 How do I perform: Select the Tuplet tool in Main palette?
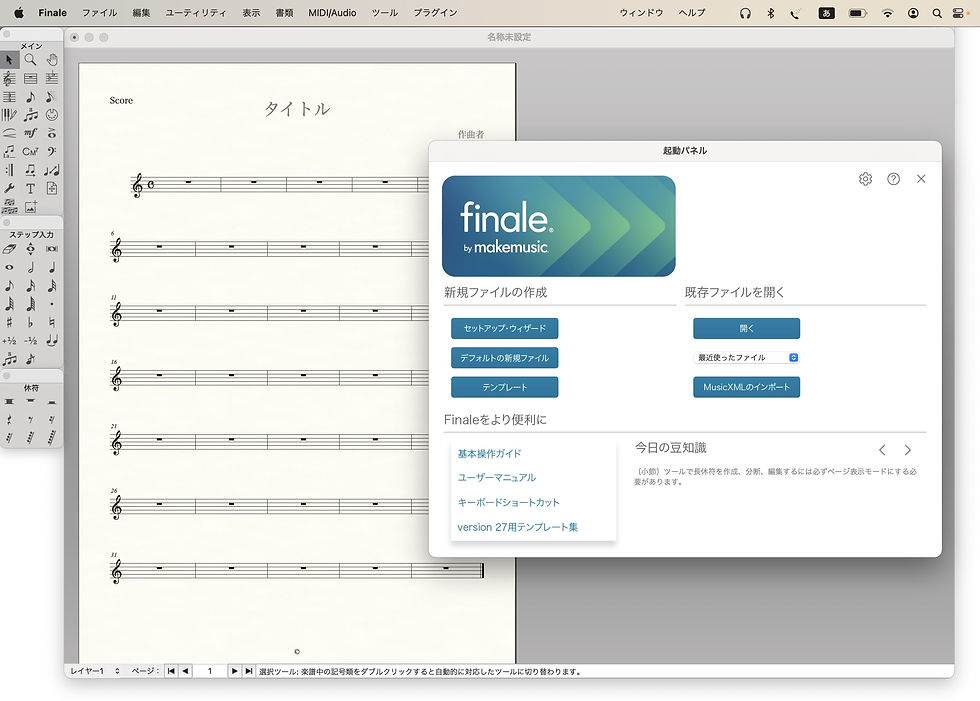click(31, 115)
